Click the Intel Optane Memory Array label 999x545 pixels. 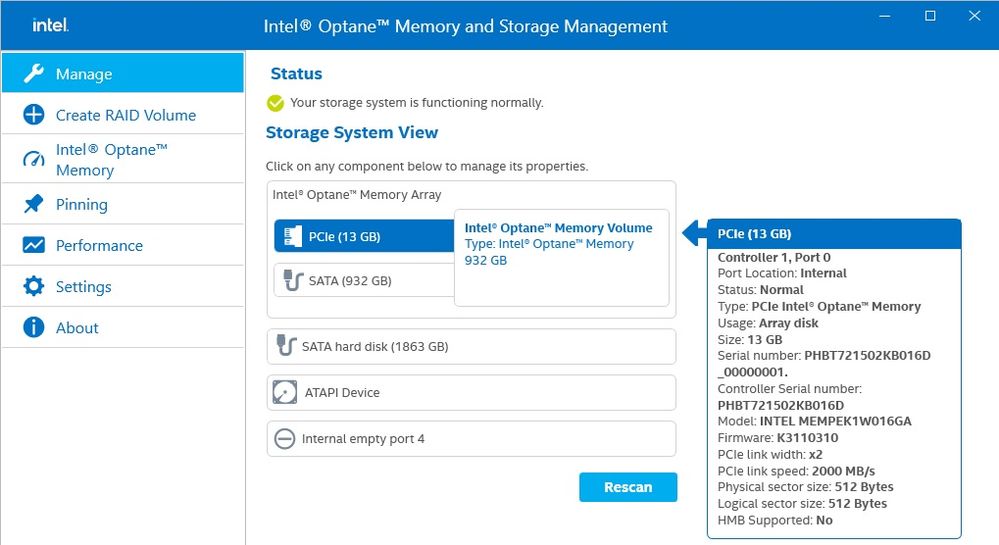coord(357,195)
